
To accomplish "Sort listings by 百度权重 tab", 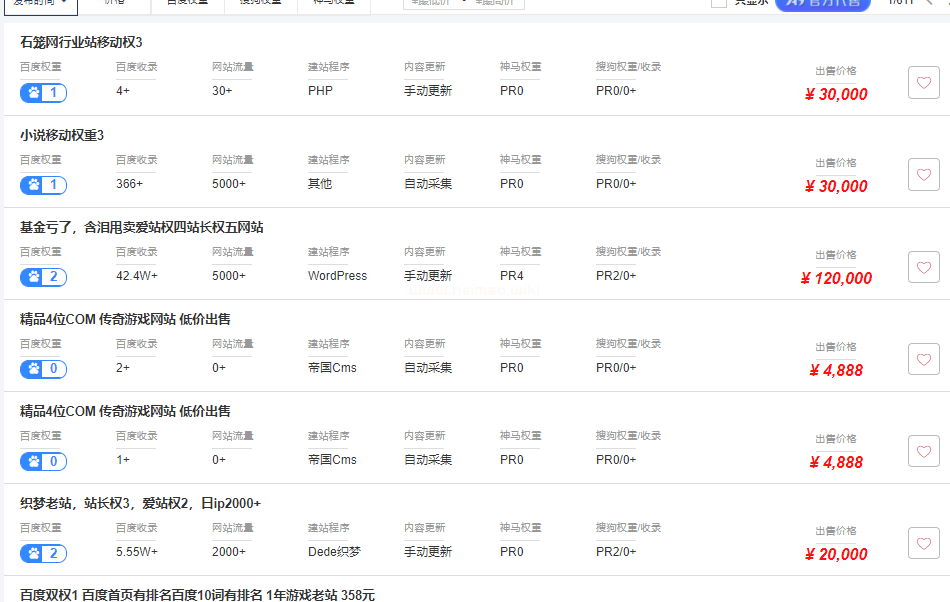I will click(188, 4).
